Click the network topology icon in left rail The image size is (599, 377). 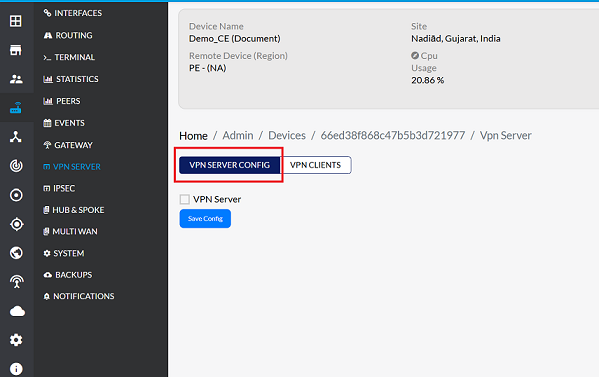pos(16,137)
